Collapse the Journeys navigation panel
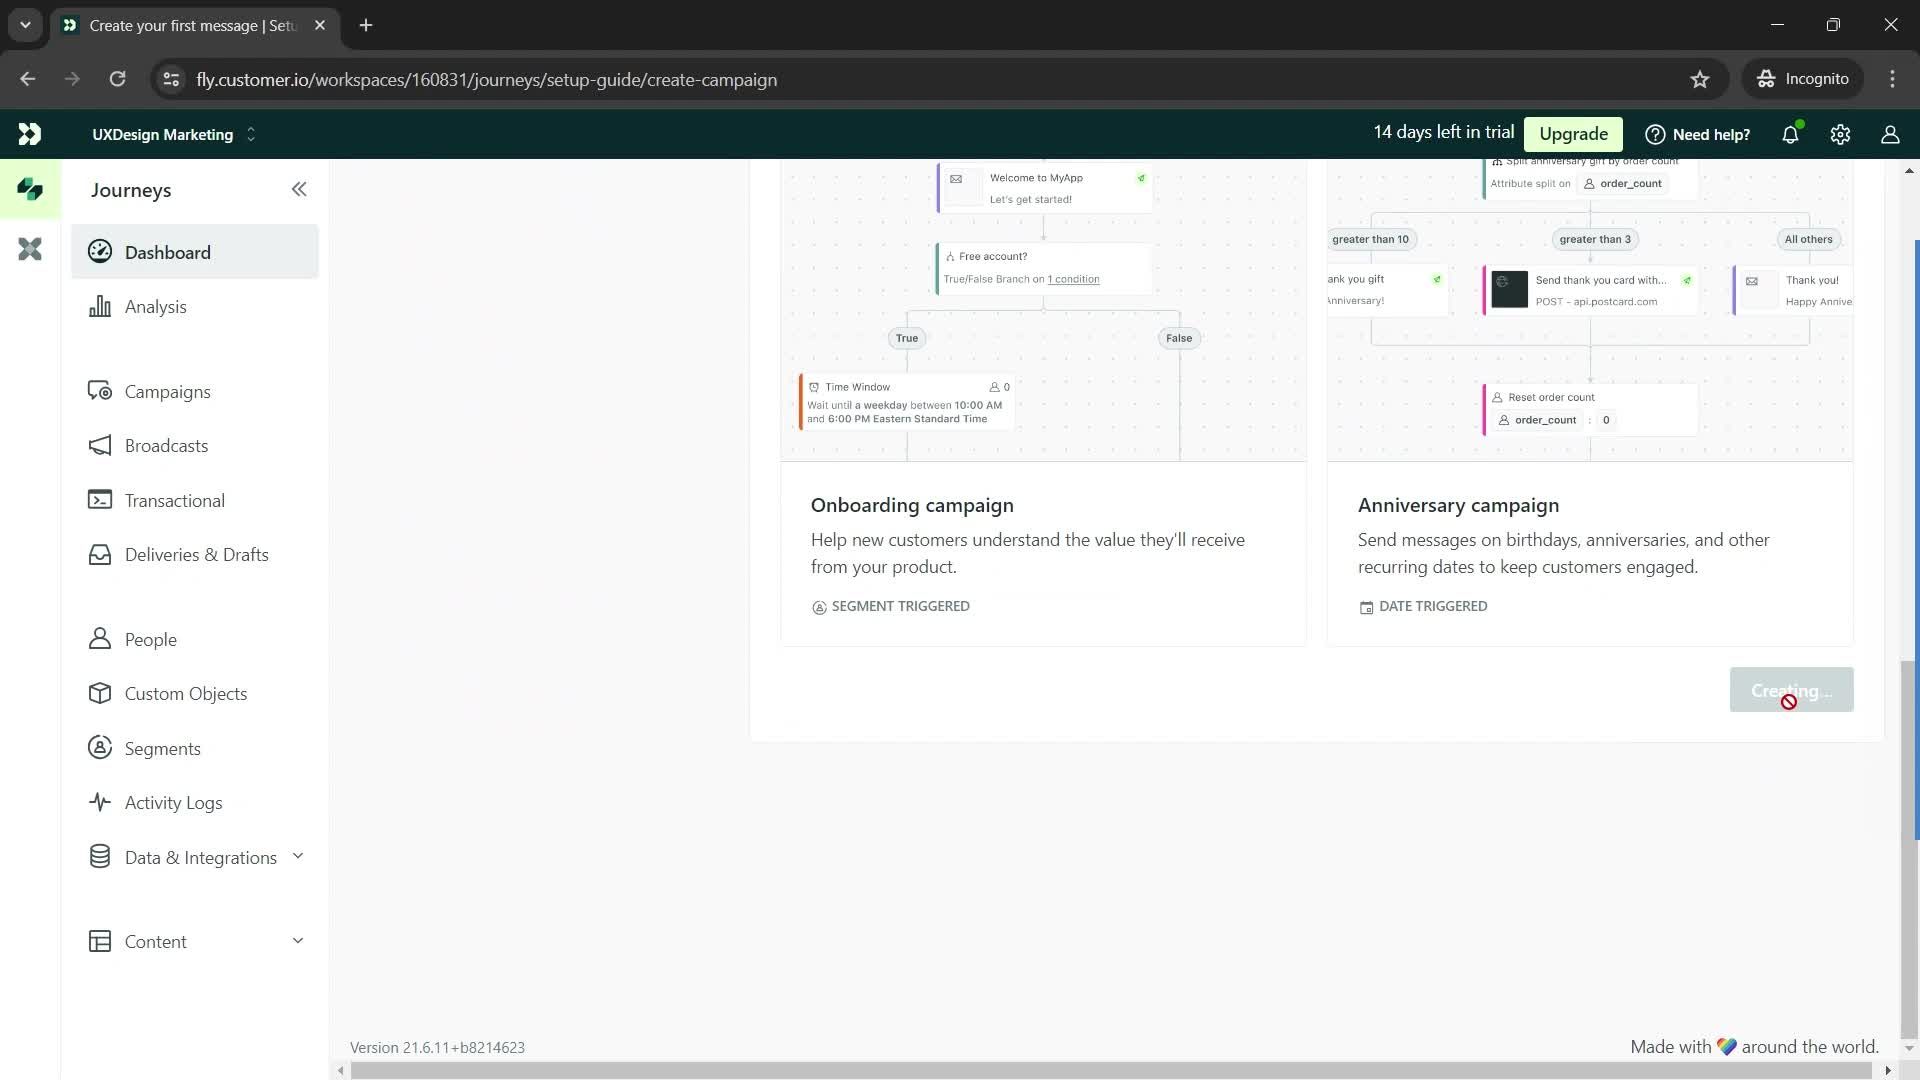The width and height of the screenshot is (1920, 1080). coord(299,187)
